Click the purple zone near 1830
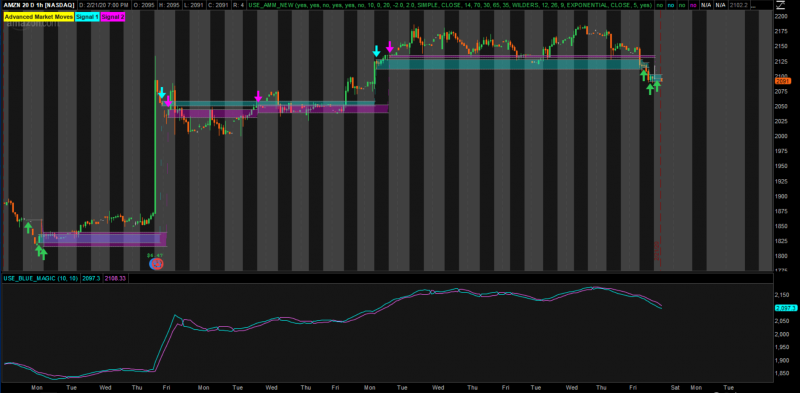This screenshot has height=393, width=800. pyautogui.click(x=102, y=239)
